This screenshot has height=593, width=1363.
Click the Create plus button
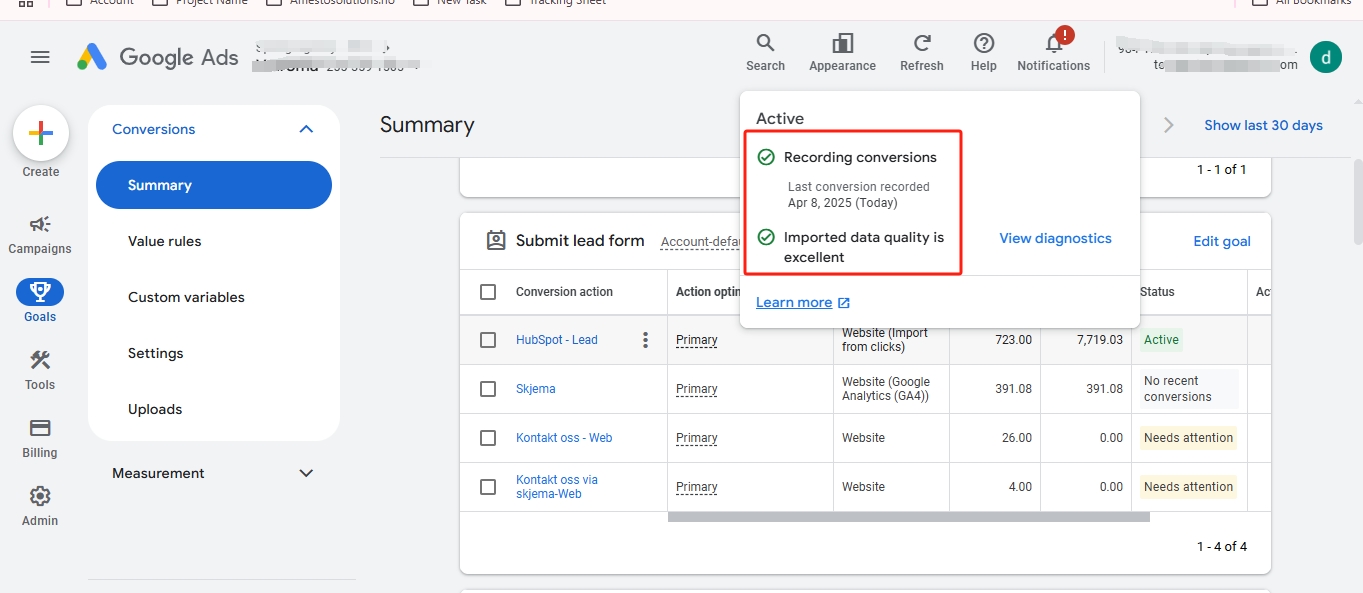click(41, 134)
